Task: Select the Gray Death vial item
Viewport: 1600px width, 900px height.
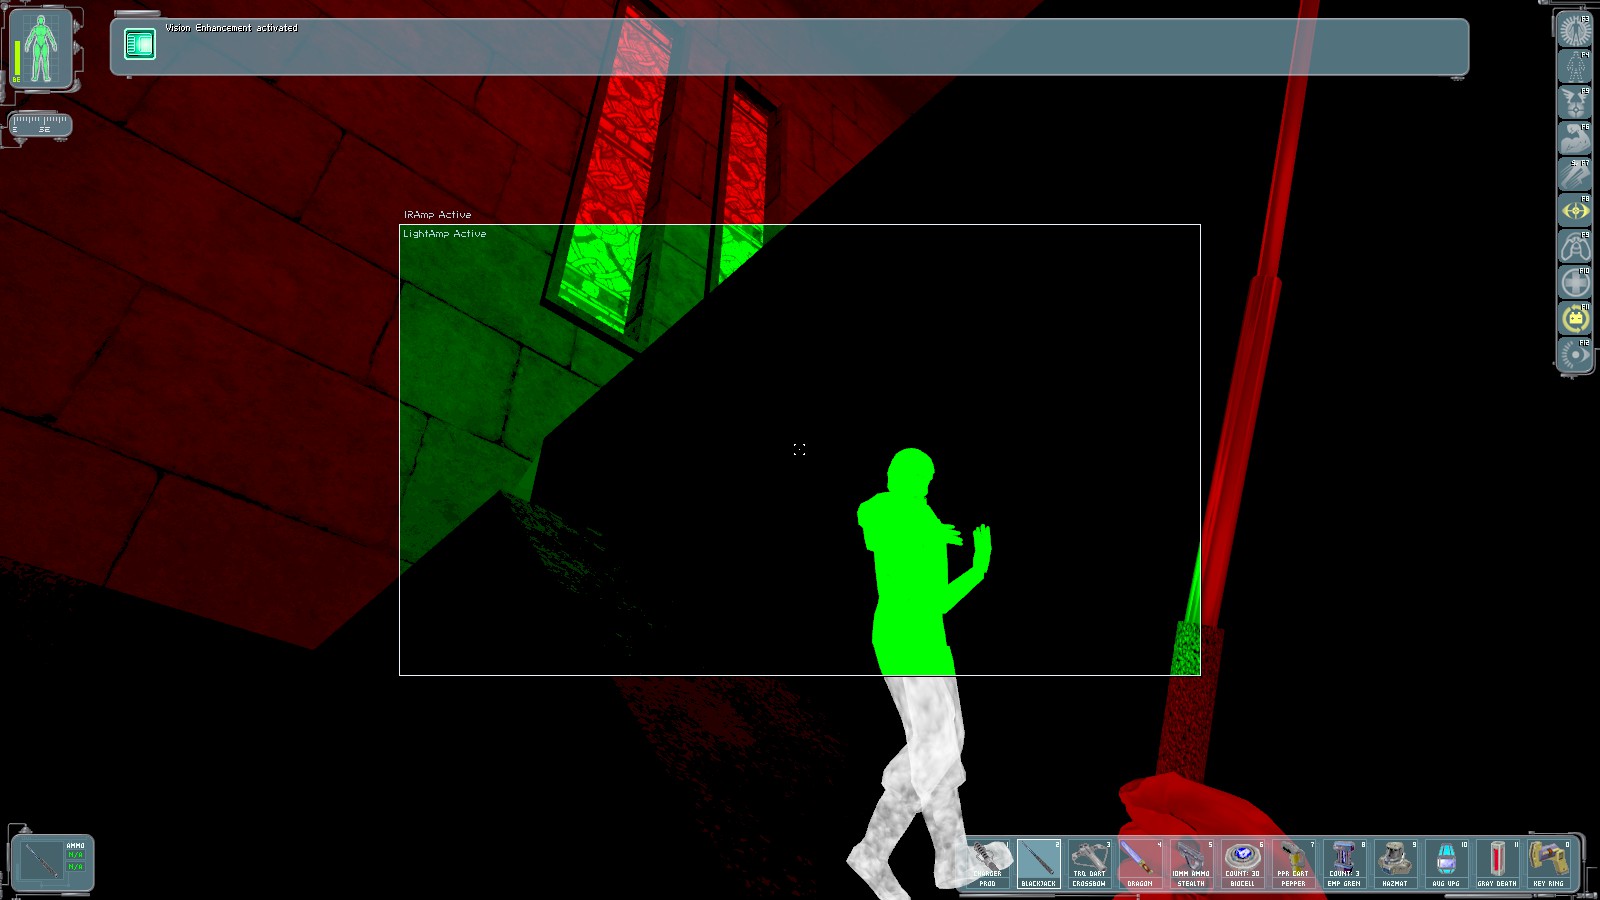Action: click(x=1497, y=864)
